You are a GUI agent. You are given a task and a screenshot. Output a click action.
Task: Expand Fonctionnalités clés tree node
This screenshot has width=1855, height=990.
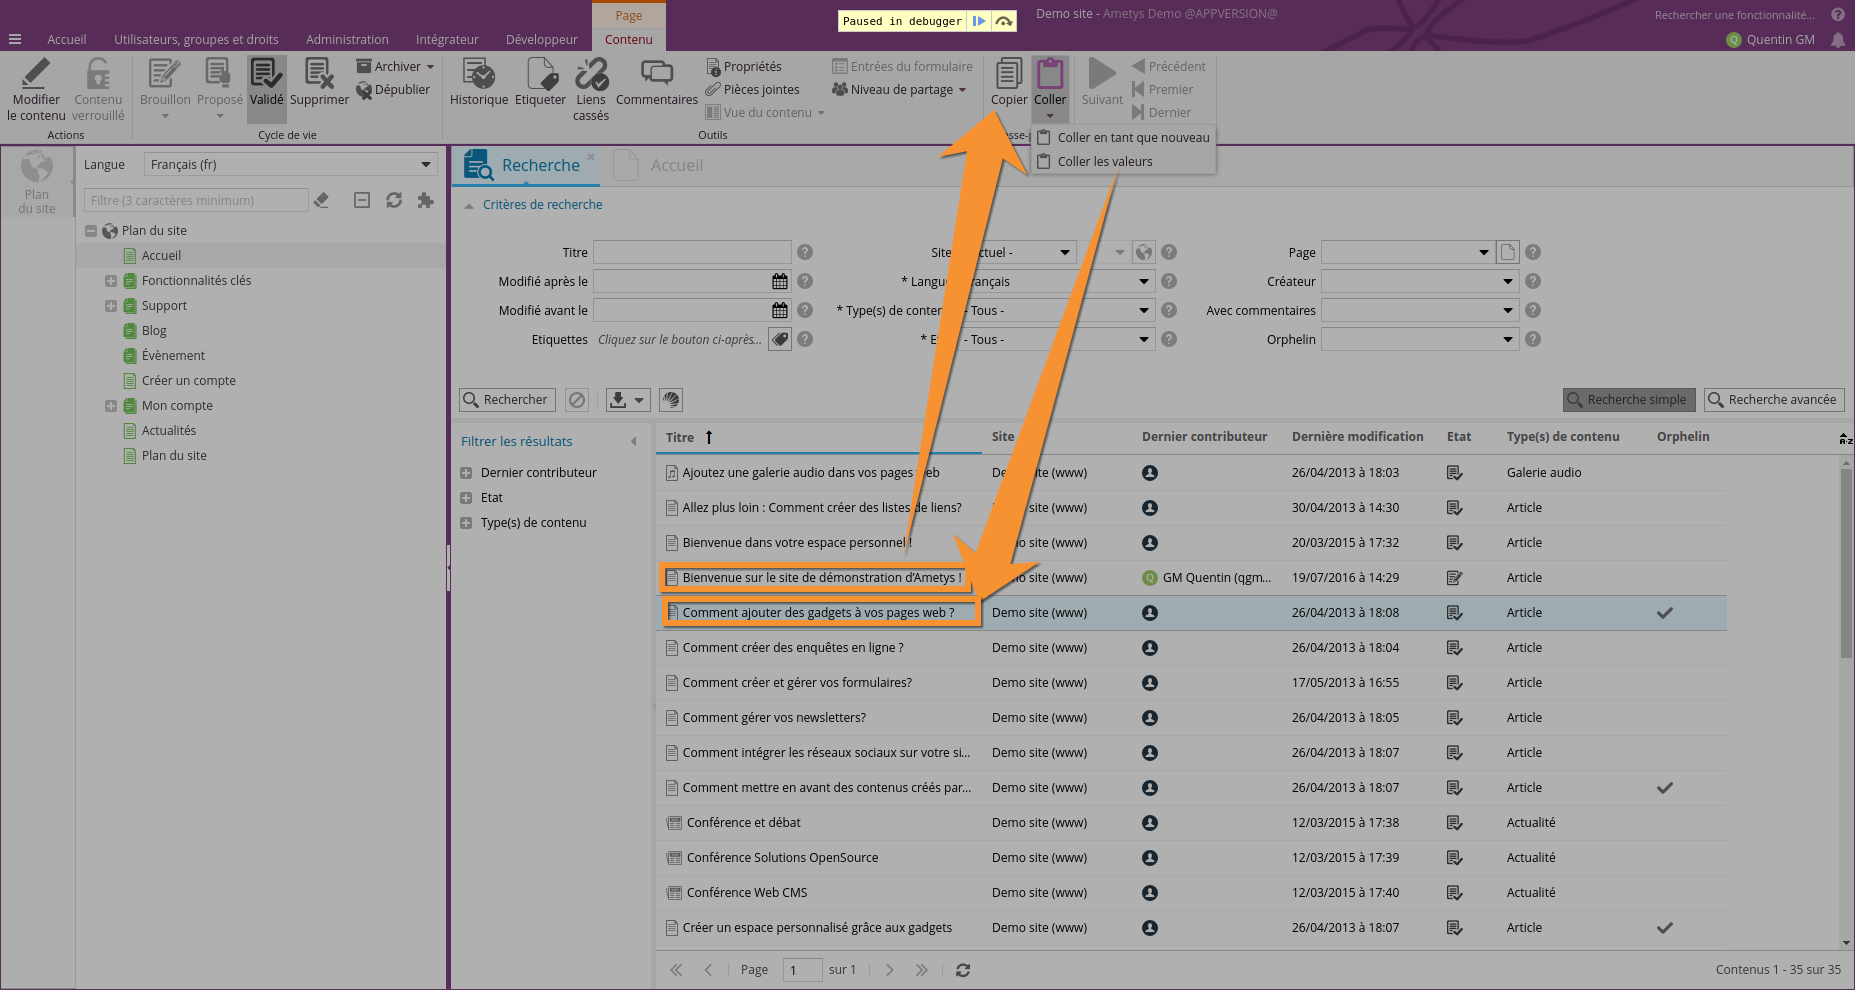[x=111, y=281]
